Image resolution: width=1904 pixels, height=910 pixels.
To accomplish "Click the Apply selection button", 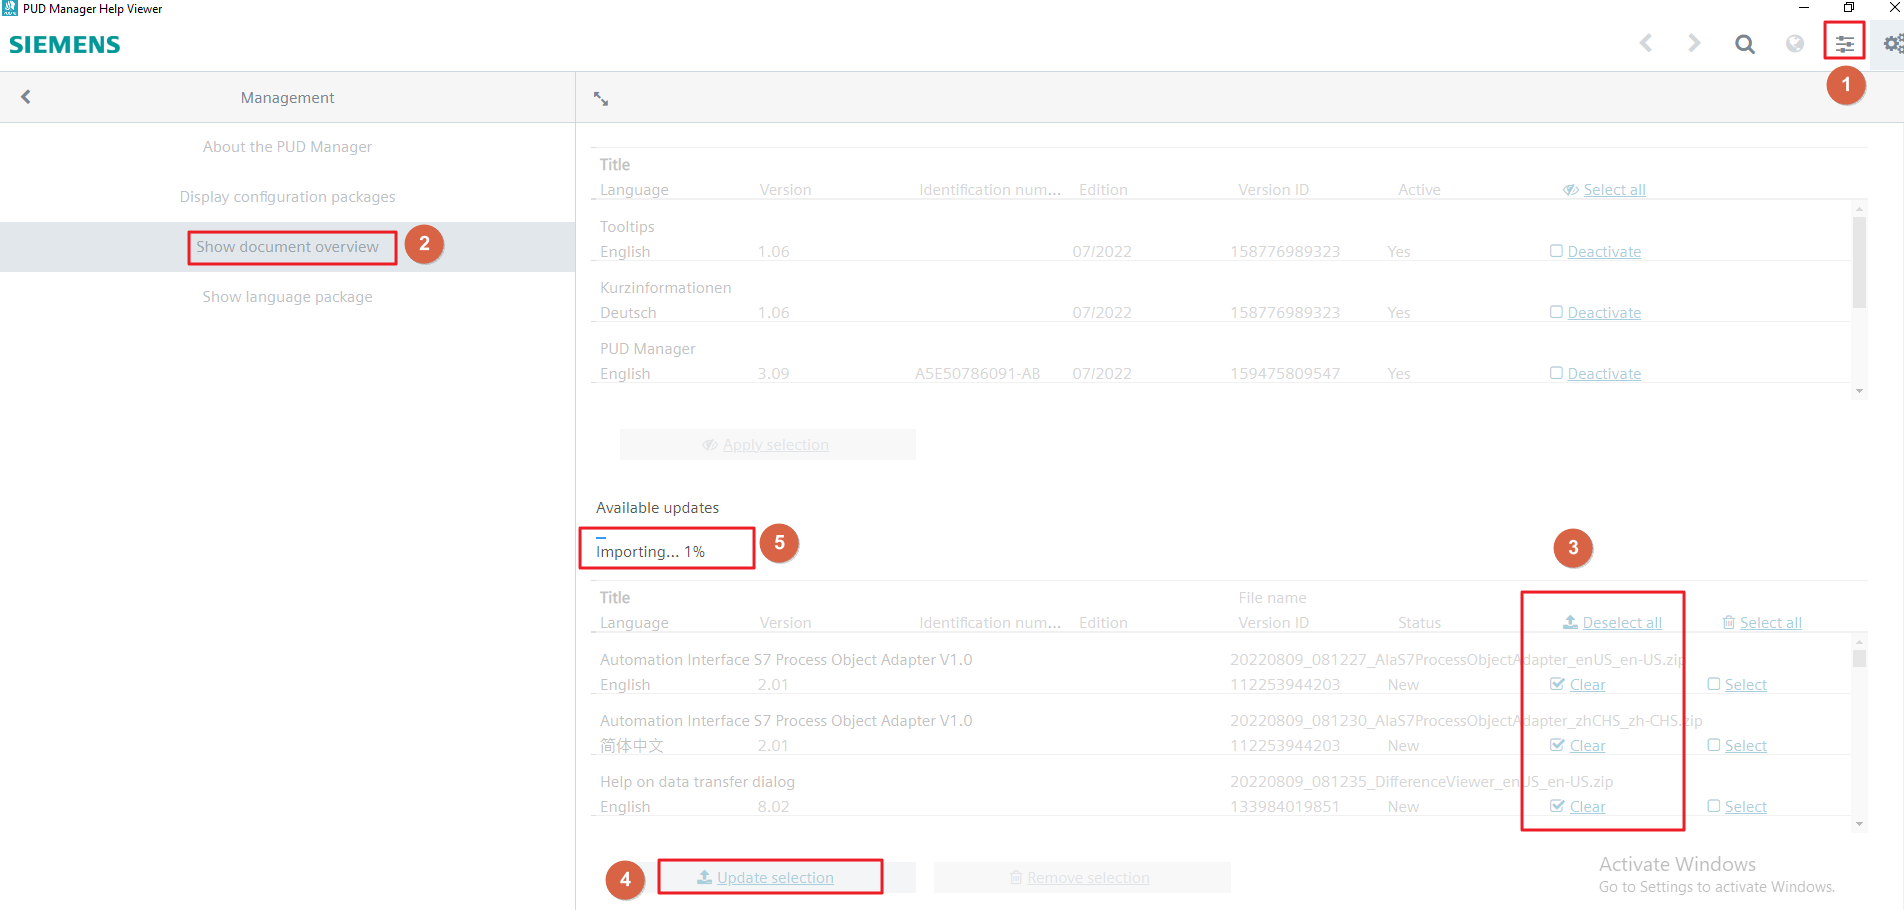I will tap(767, 445).
